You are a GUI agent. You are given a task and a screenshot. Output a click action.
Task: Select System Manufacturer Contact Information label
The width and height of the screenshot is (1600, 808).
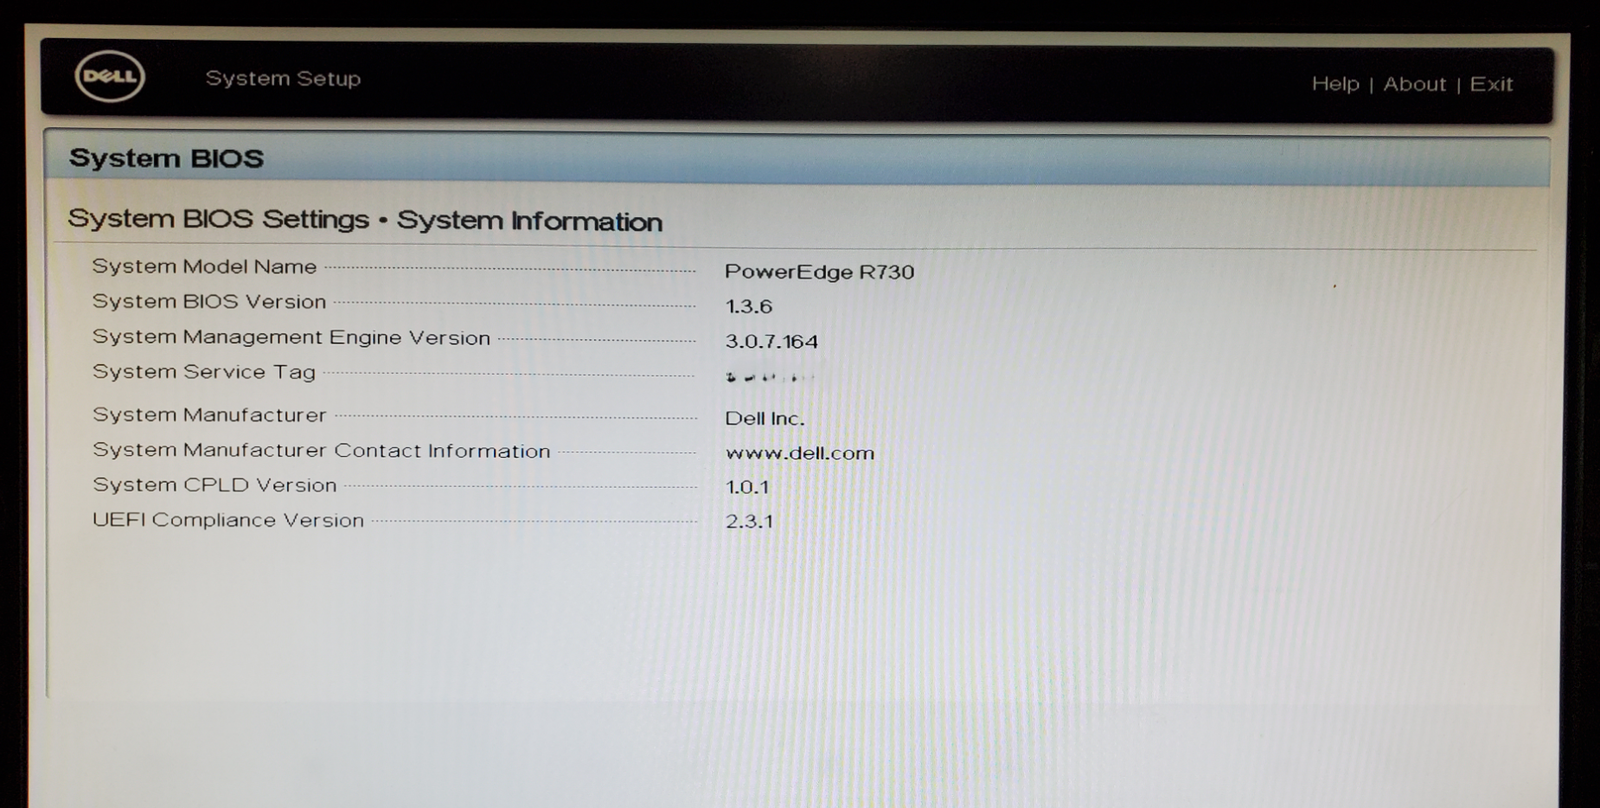[321, 450]
